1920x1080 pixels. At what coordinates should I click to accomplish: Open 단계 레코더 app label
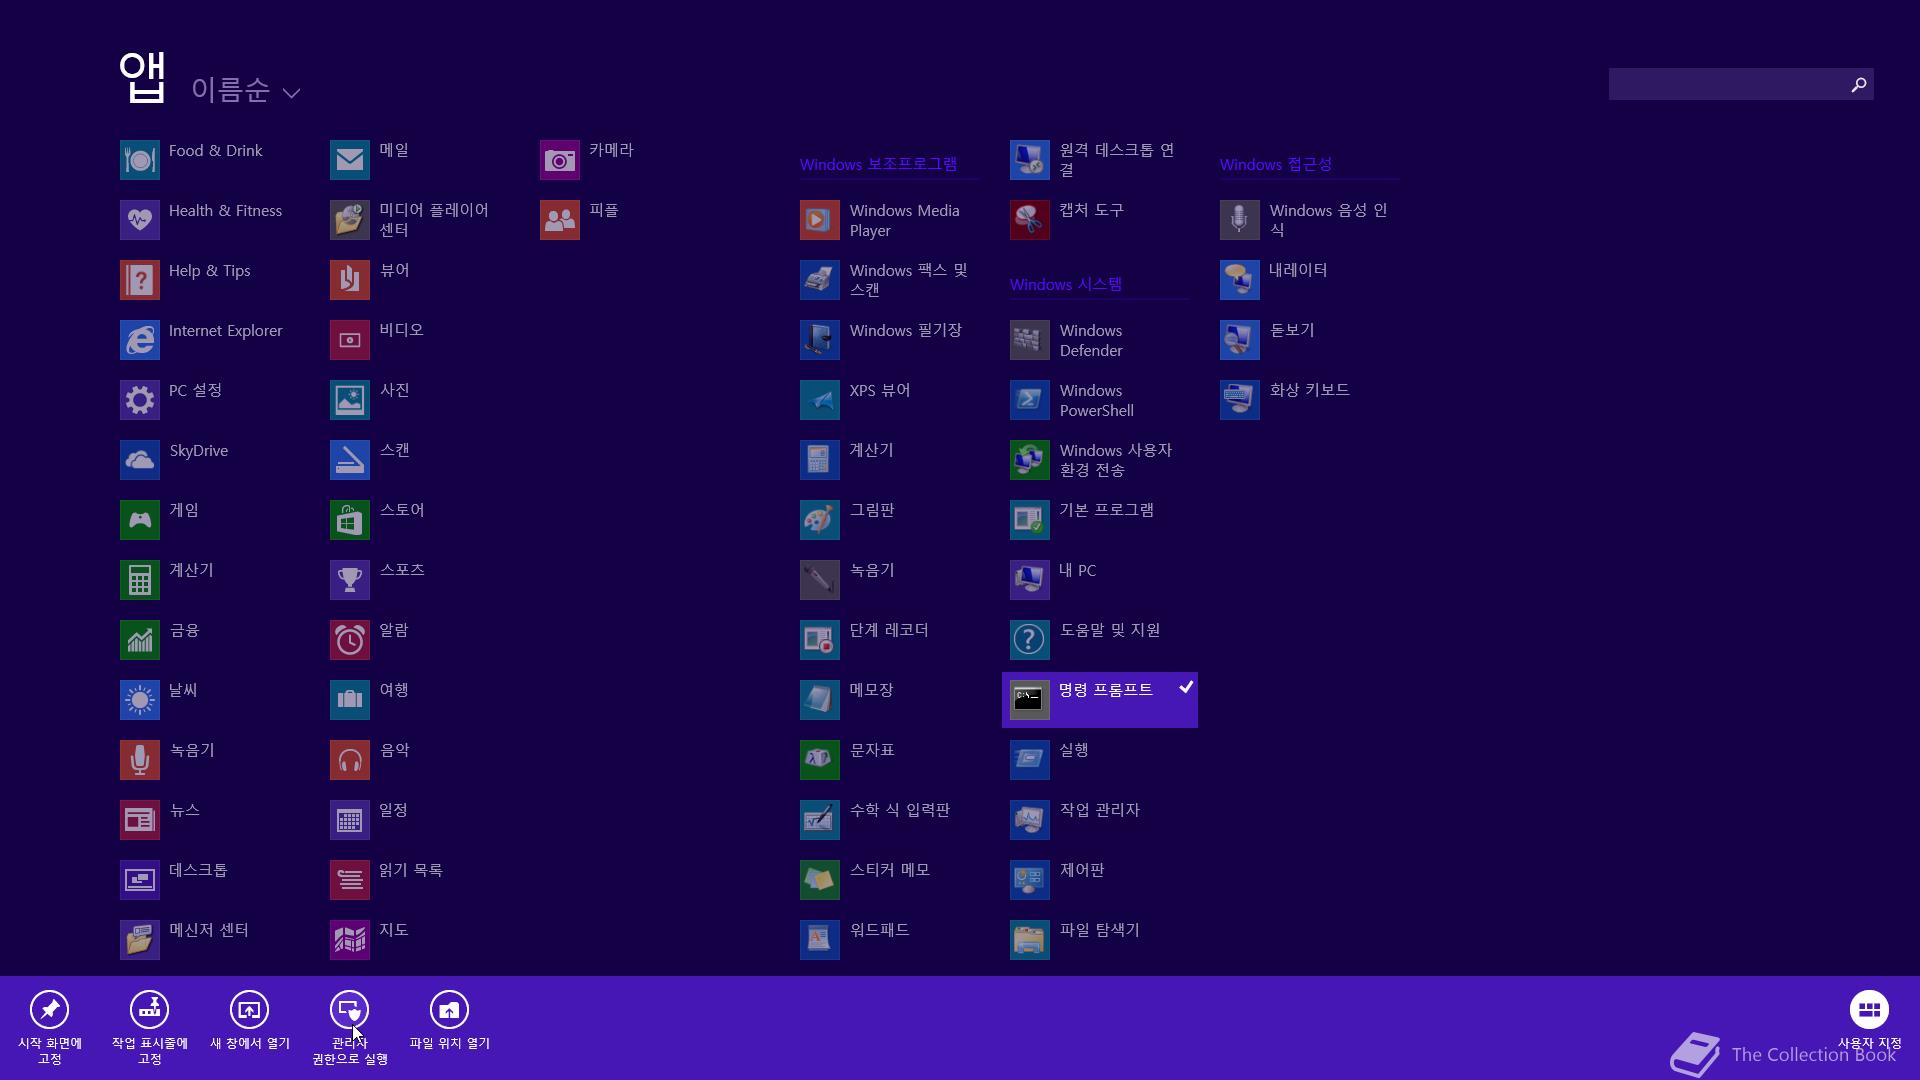click(x=889, y=630)
